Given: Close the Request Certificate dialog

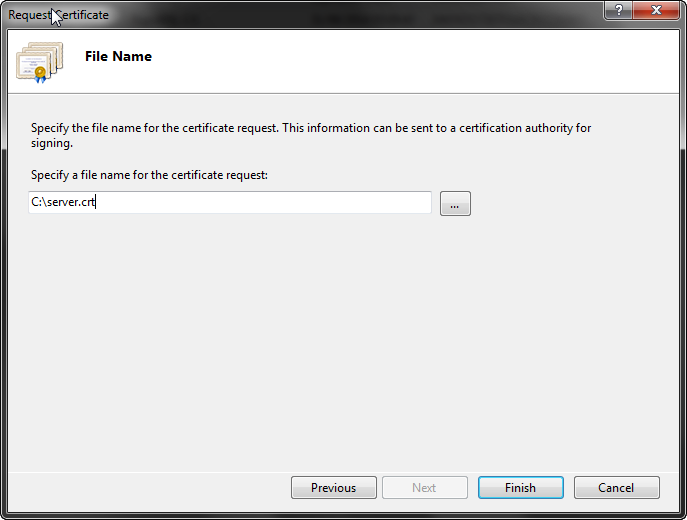Looking at the screenshot, I should [x=656, y=10].
